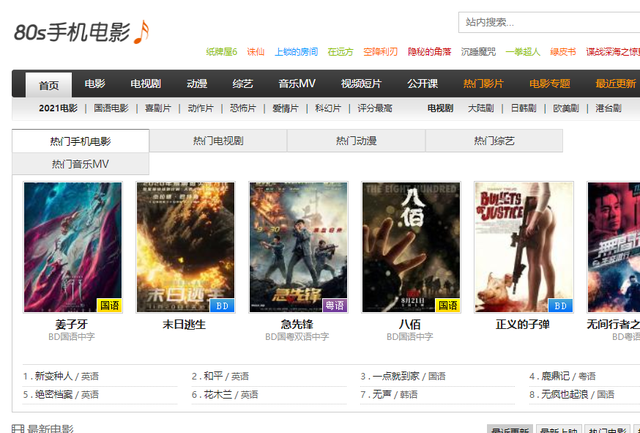Screen dimensions: 640x433
Task: Click the 急先锋 title link
Action: 297,324
